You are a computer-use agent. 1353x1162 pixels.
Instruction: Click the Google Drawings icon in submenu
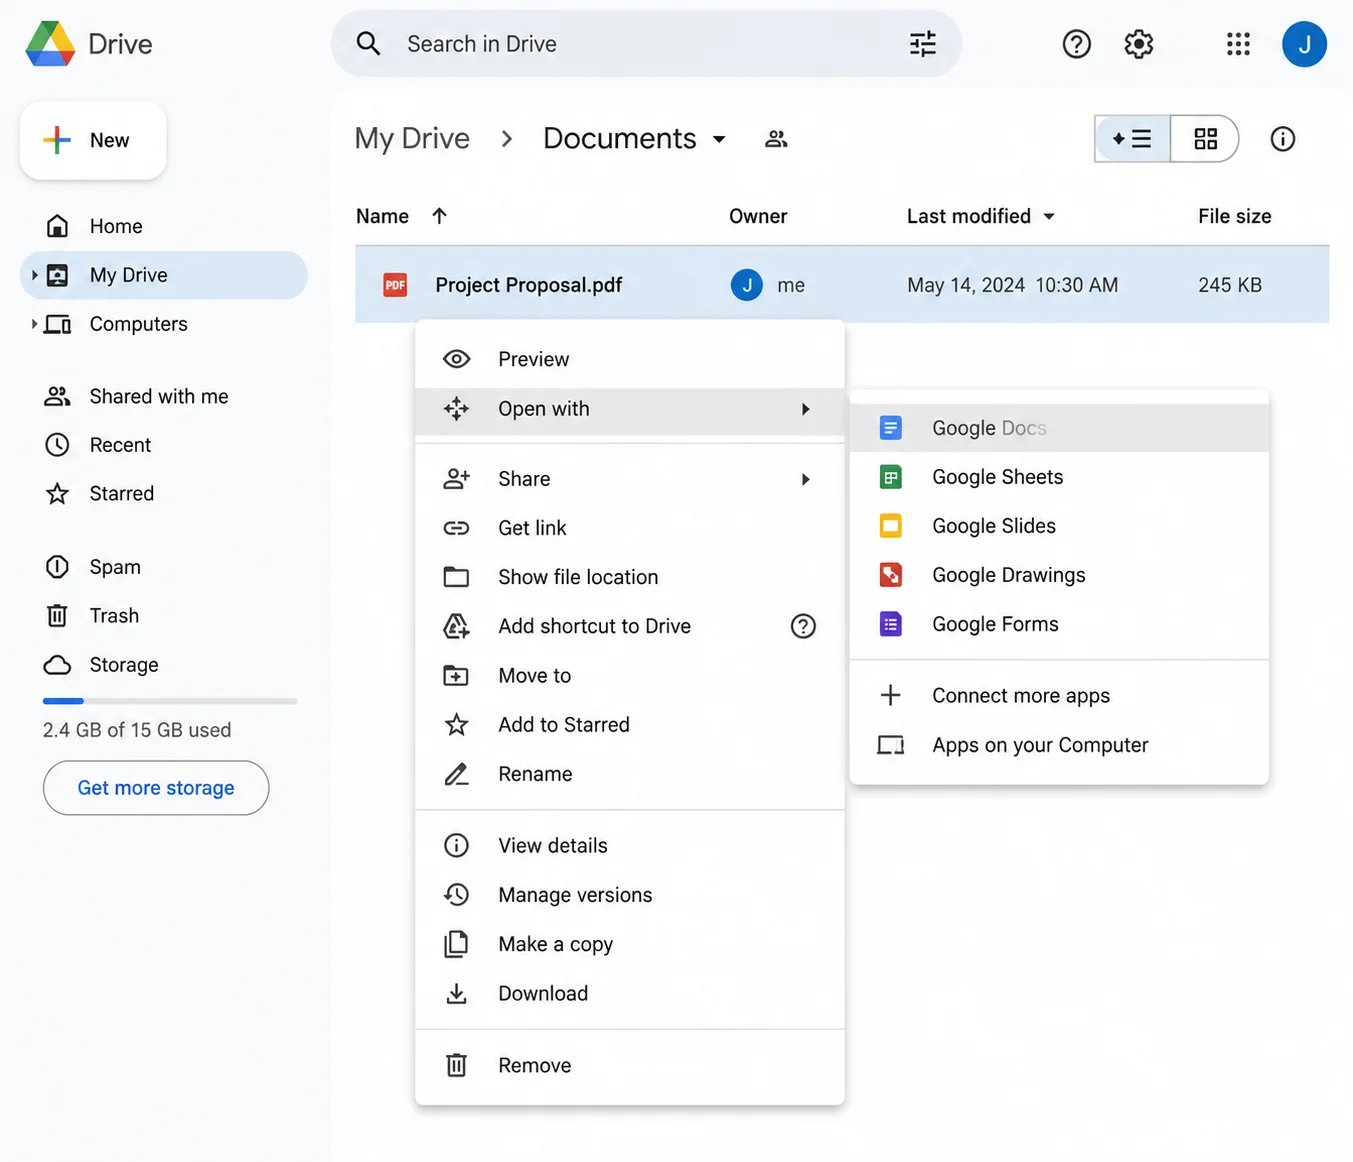pos(890,575)
